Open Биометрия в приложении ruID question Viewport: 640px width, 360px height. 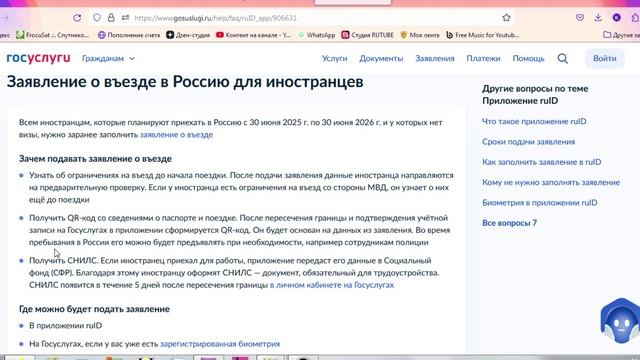(540, 203)
